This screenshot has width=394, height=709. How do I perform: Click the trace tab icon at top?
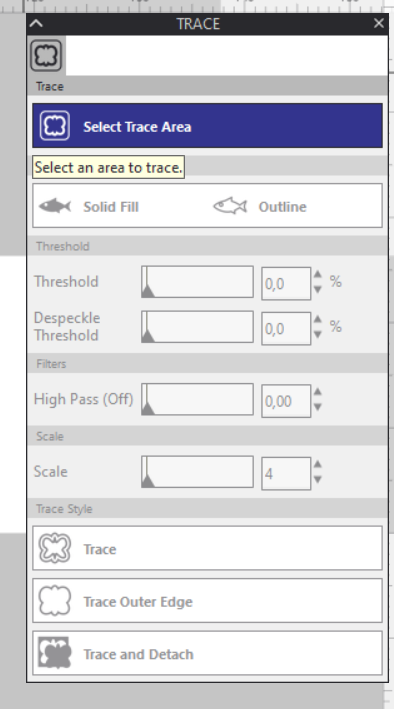pyautogui.click(x=46, y=55)
